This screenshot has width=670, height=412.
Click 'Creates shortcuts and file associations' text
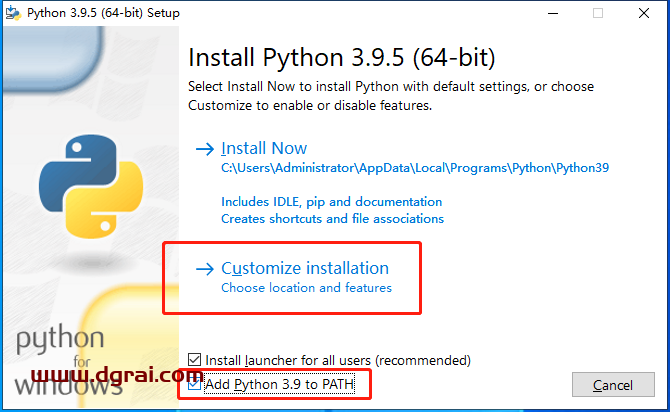pyautogui.click(x=332, y=218)
